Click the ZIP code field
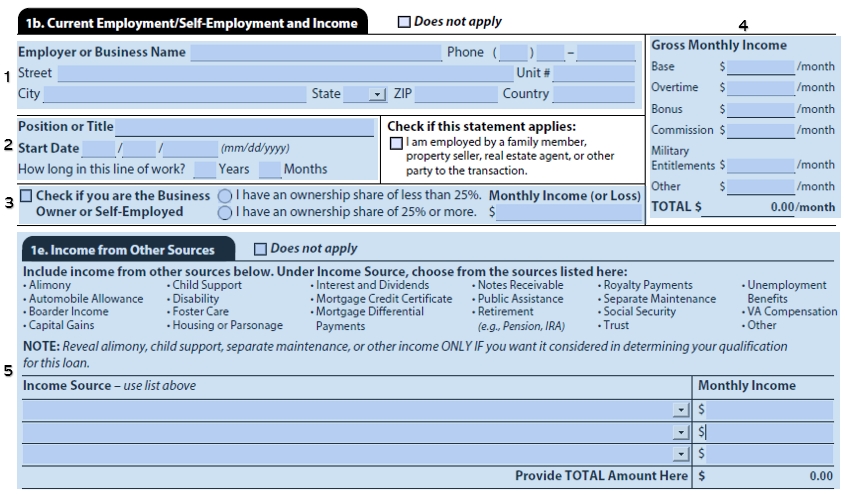This screenshot has width=845, height=495. click(x=456, y=95)
